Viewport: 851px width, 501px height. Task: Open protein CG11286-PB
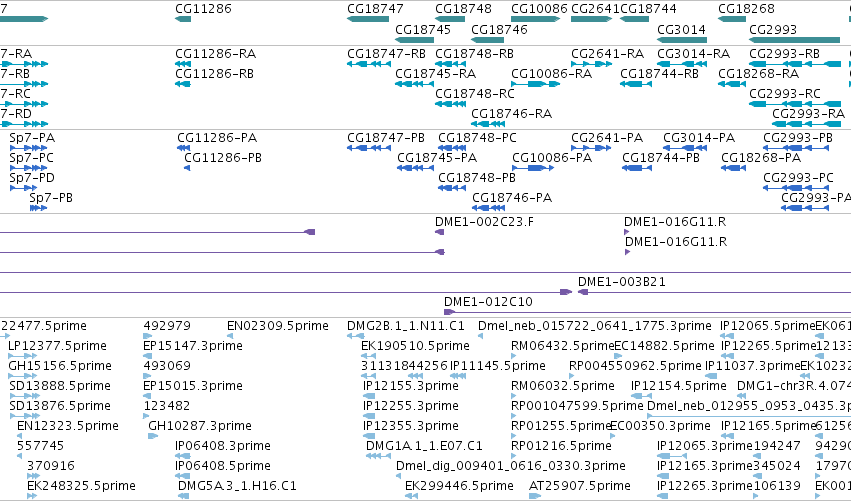(x=223, y=158)
